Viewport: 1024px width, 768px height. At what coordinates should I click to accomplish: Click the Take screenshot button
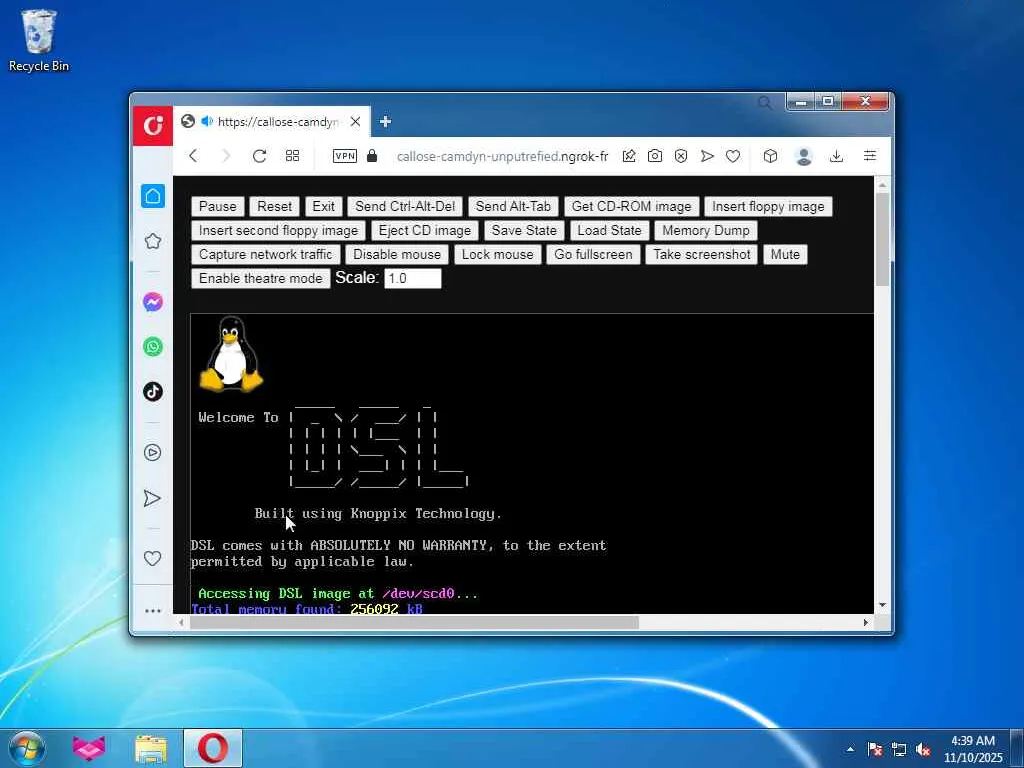702,255
